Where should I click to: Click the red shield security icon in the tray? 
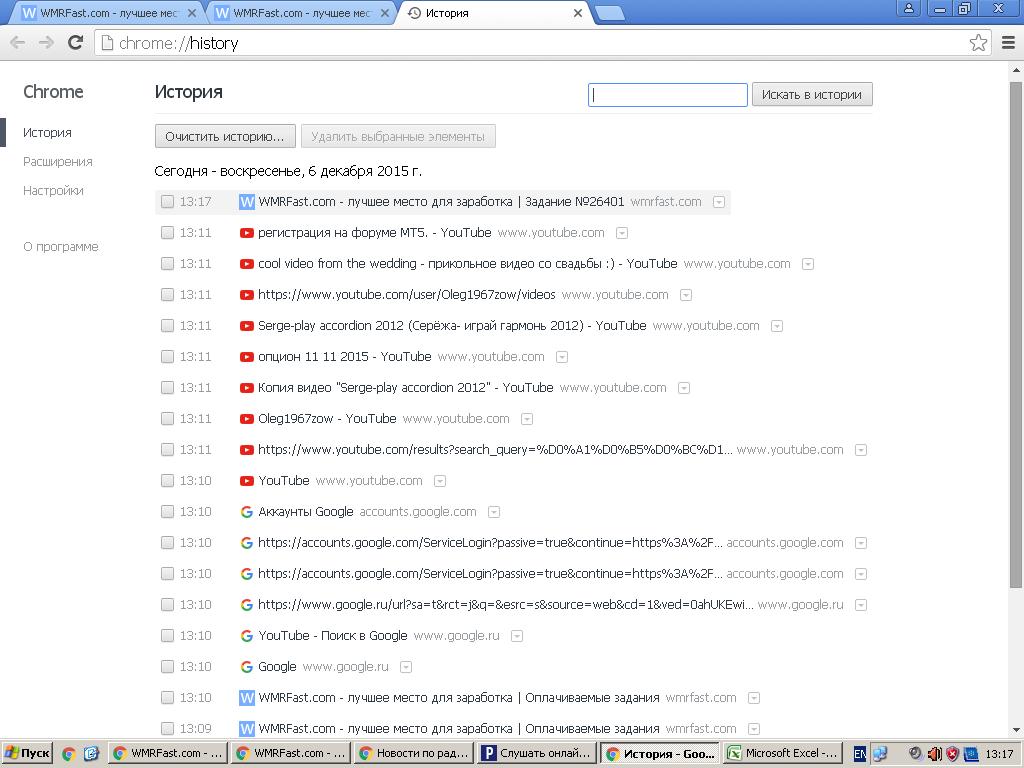tap(953, 754)
